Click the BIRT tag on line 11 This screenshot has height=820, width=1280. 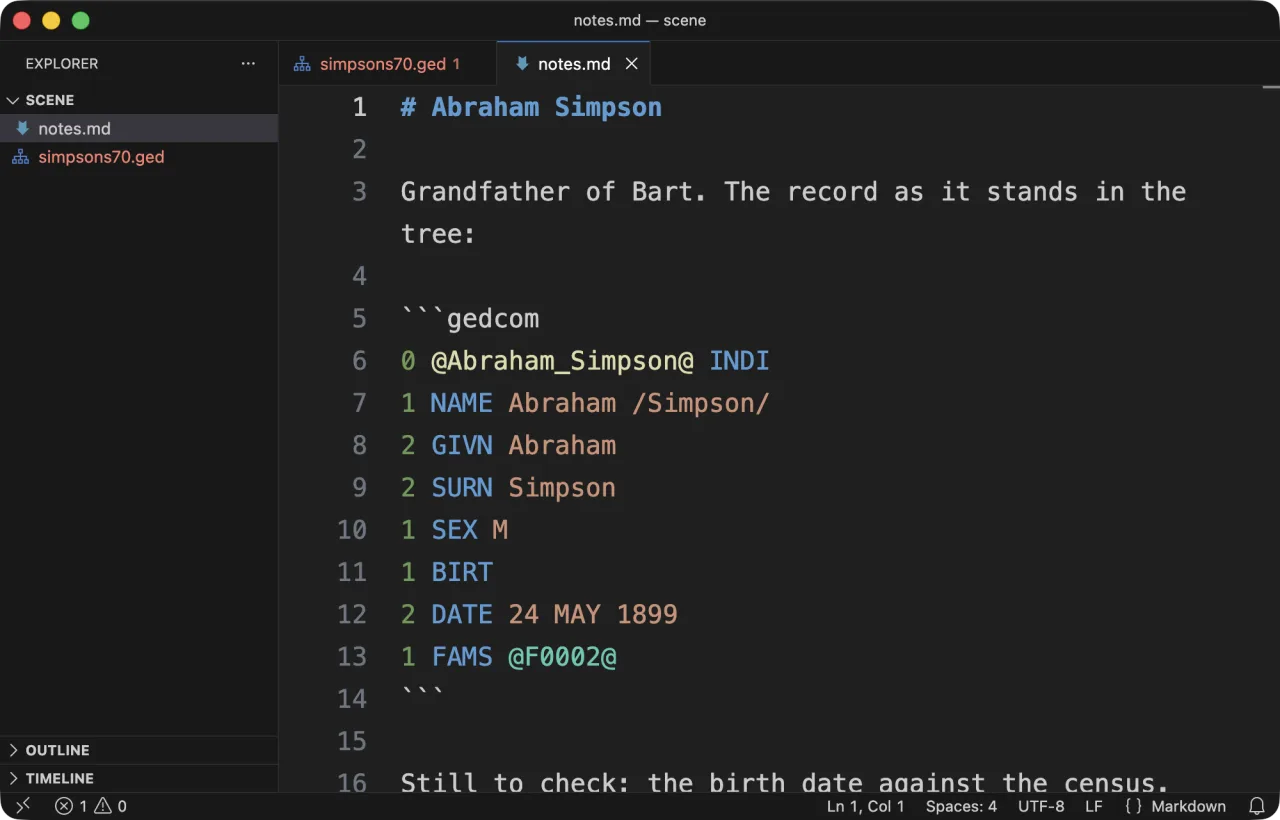coord(462,572)
